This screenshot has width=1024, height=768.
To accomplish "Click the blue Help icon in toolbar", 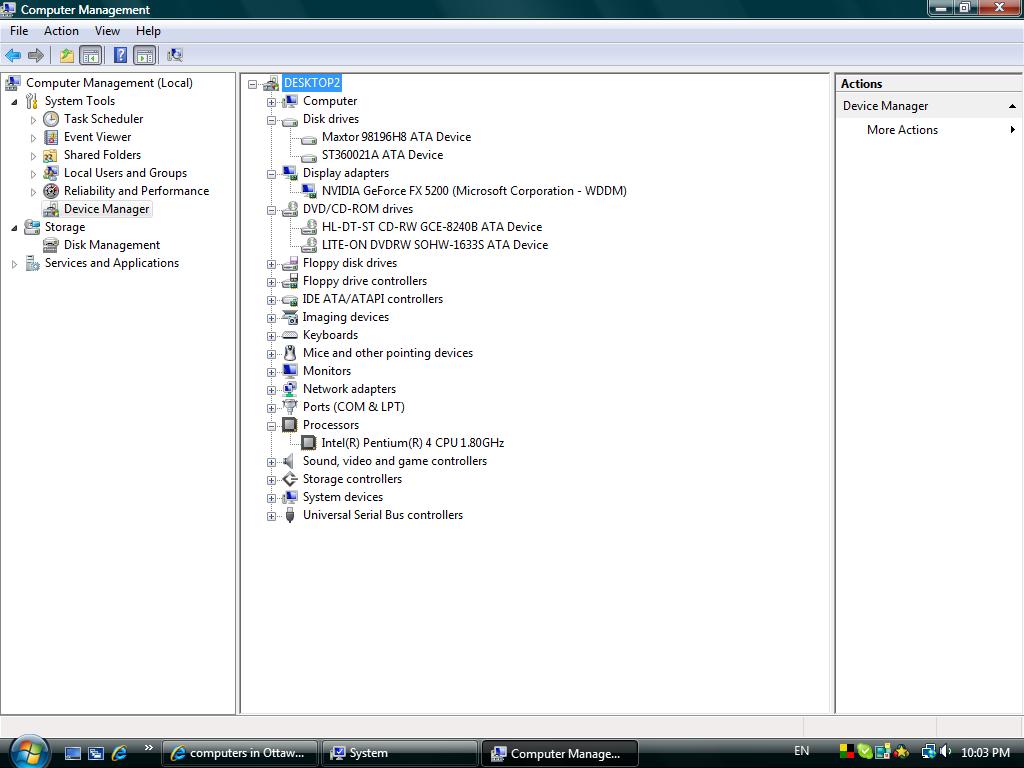I will coord(120,56).
